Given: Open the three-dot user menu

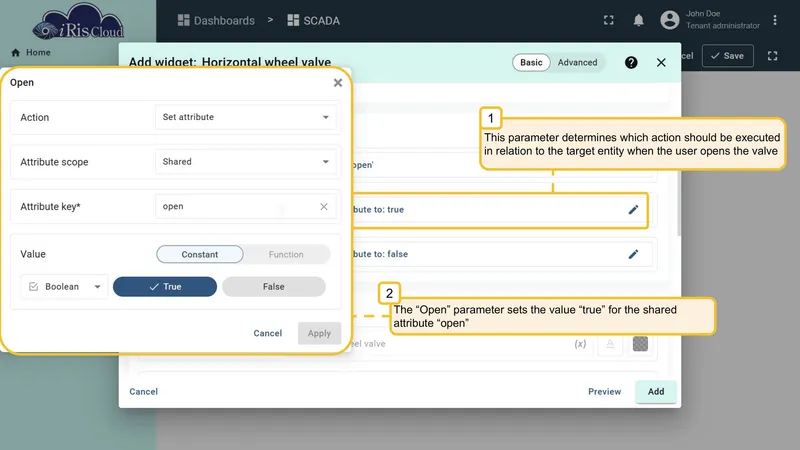Looking at the screenshot, I should pyautogui.click(x=774, y=20).
